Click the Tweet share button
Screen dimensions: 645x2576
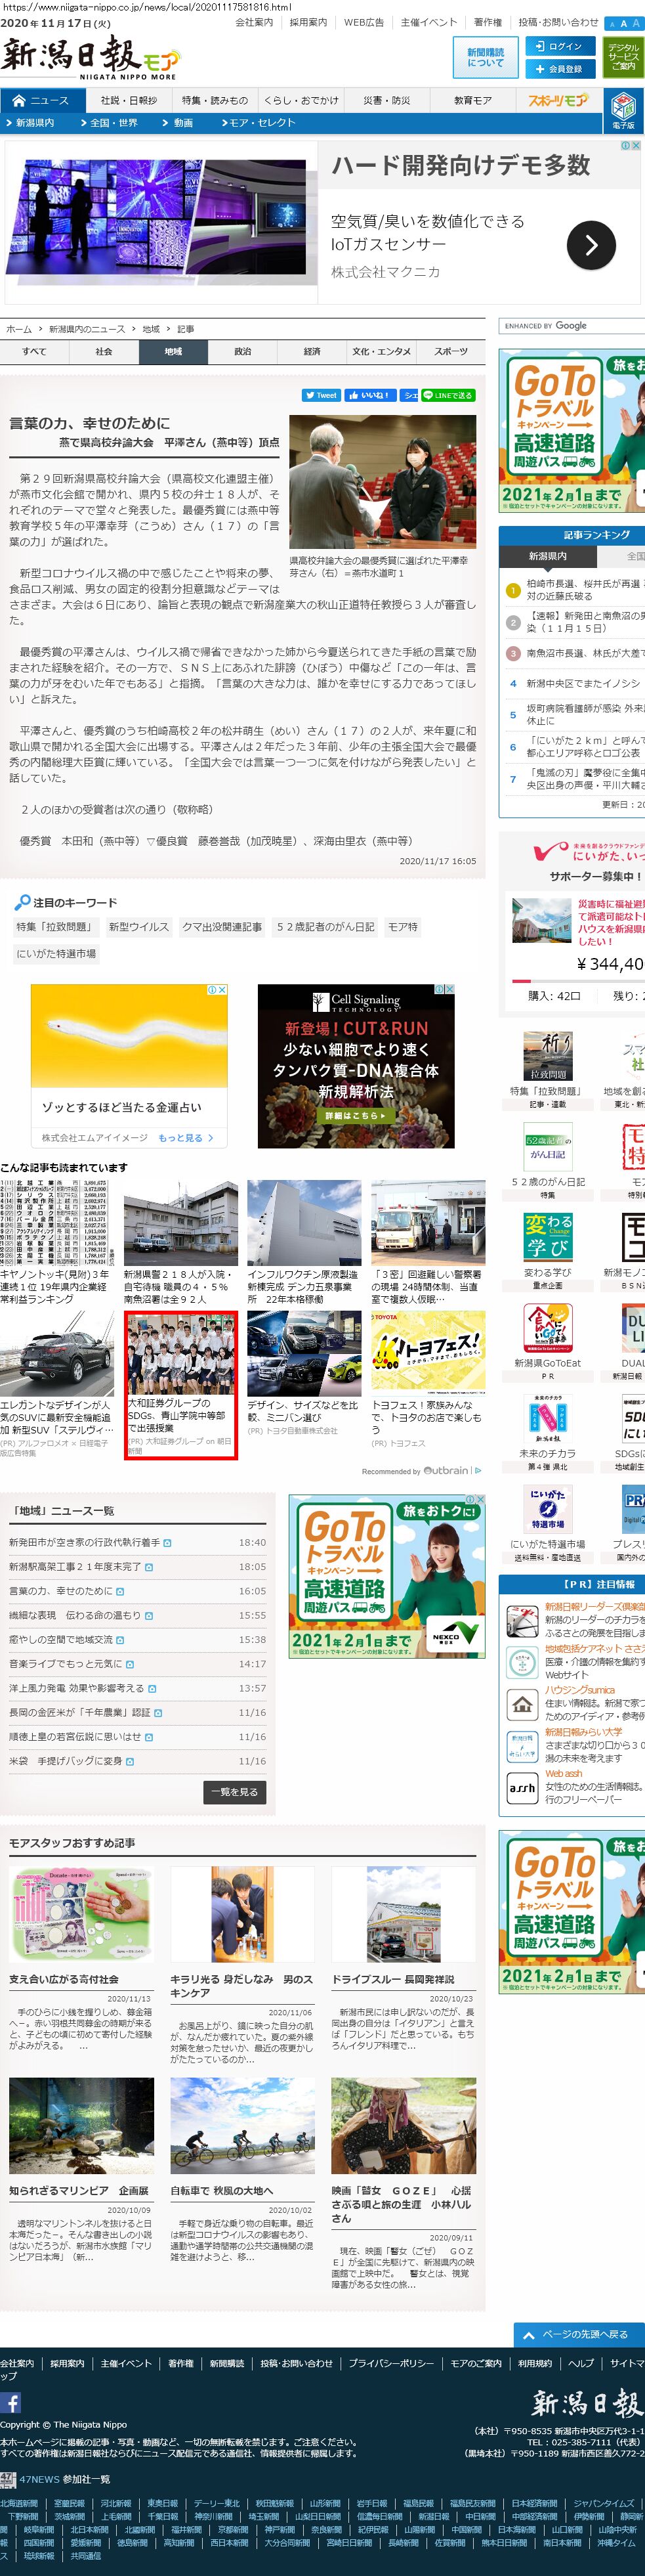(321, 395)
